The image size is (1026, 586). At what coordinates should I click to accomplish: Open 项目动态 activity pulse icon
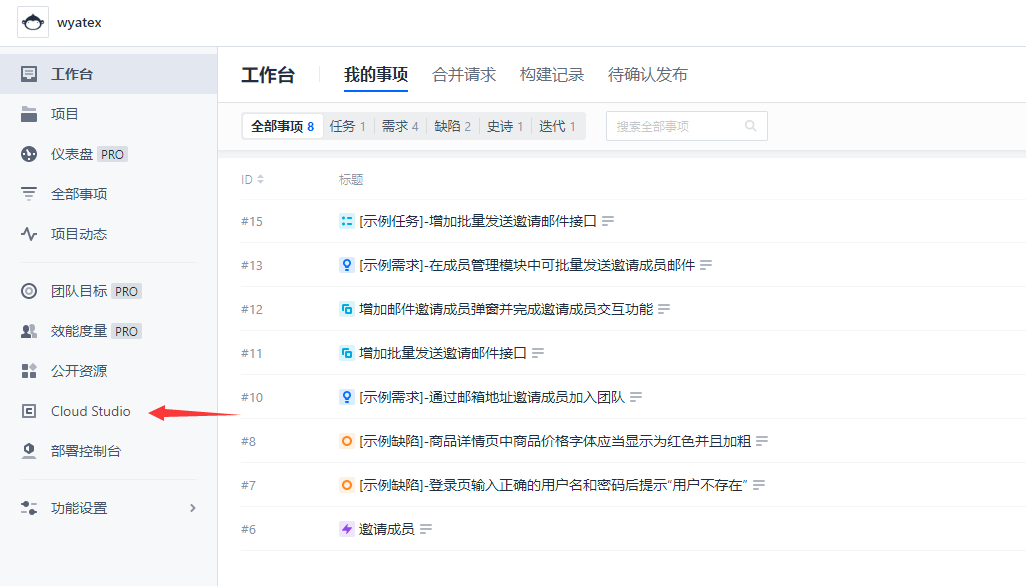(29, 234)
